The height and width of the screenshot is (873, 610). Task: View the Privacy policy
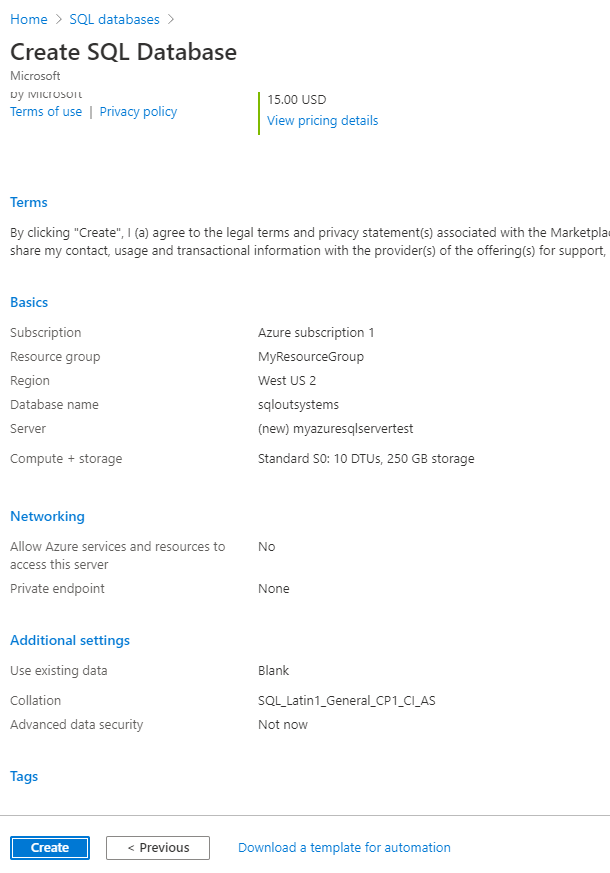tap(138, 111)
